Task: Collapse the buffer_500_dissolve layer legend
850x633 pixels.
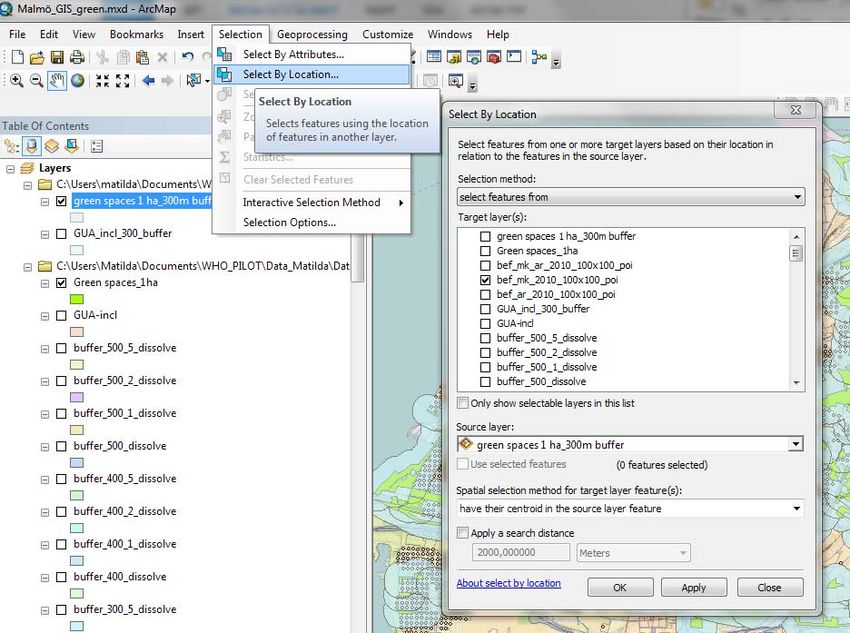Action: coord(44,447)
